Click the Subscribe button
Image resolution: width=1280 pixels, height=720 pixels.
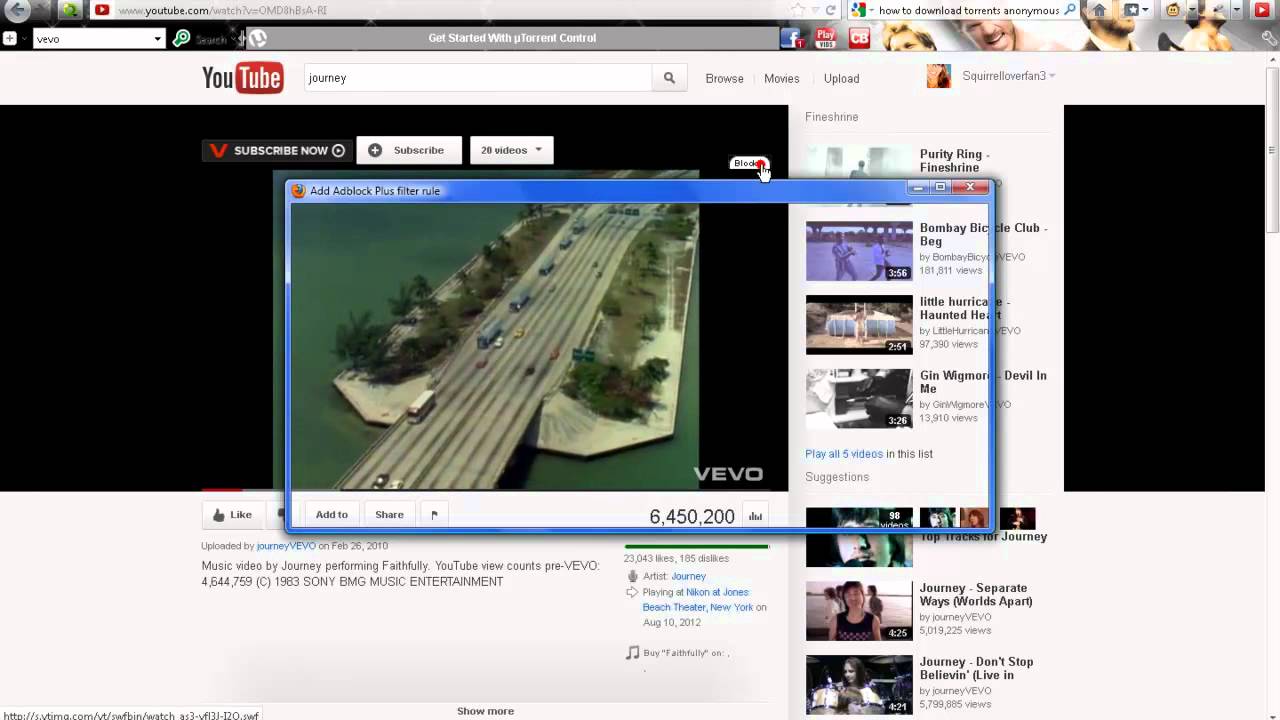tap(409, 150)
